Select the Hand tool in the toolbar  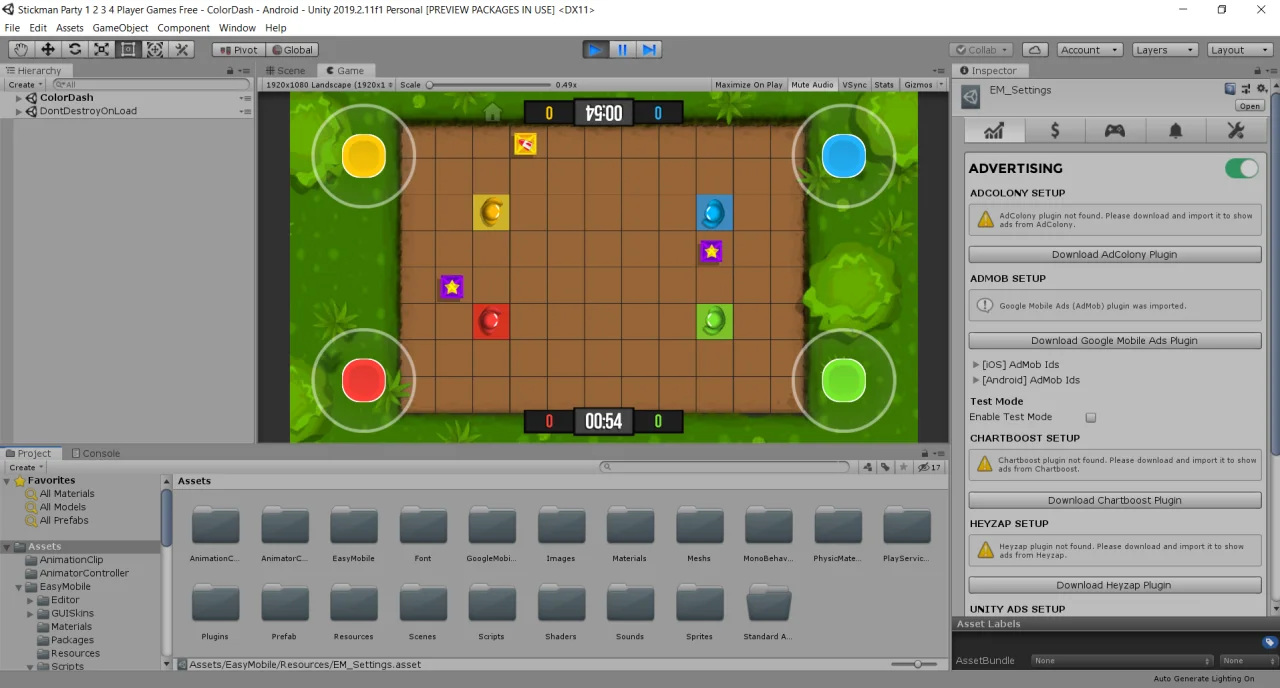pyautogui.click(x=21, y=49)
